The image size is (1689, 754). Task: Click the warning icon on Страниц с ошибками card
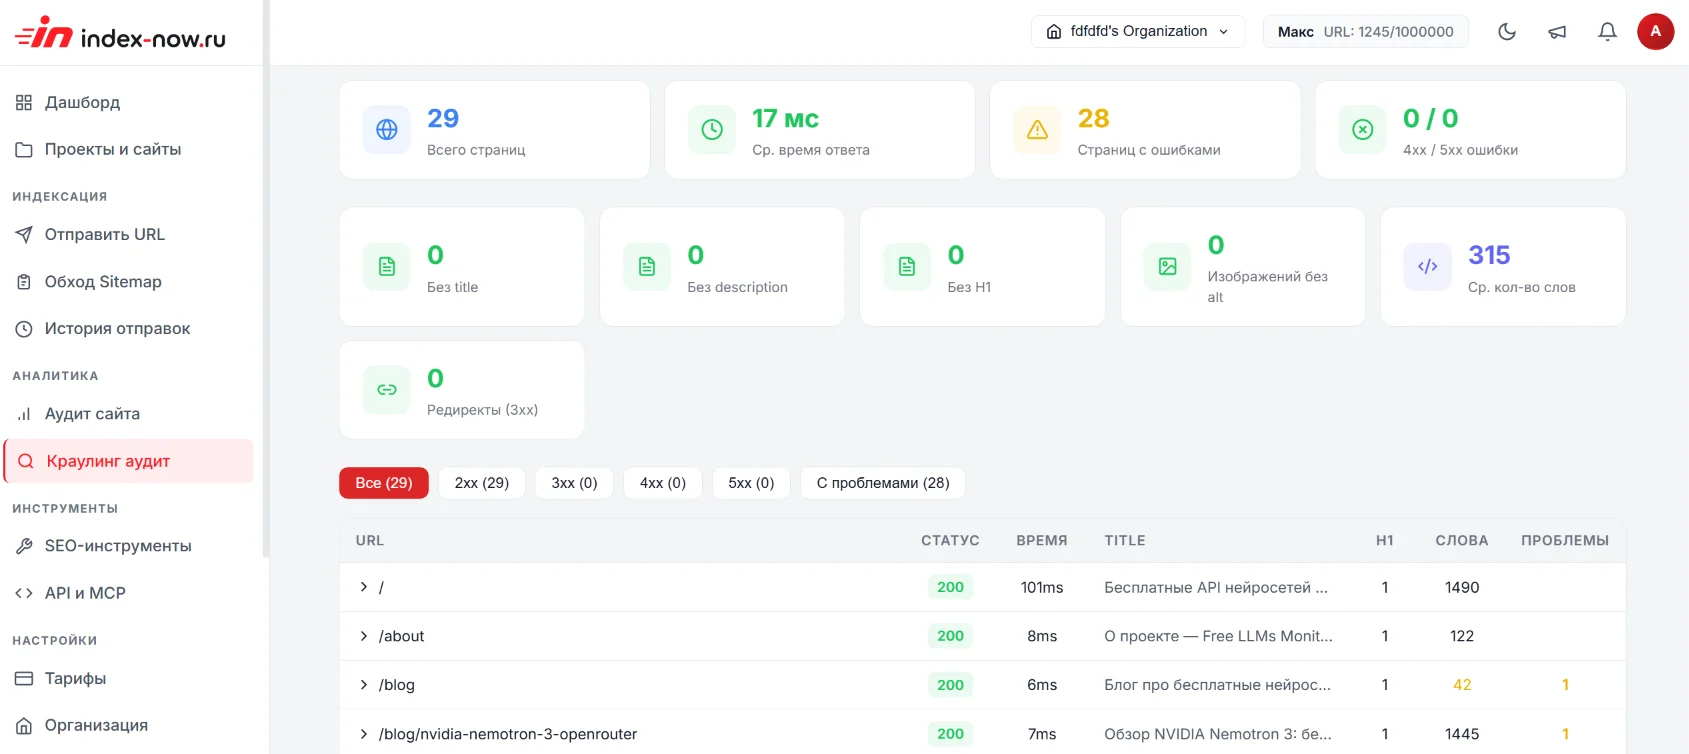pos(1038,130)
